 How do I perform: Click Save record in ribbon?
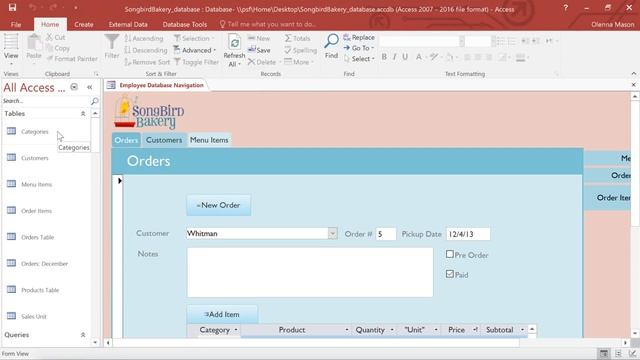259,50
